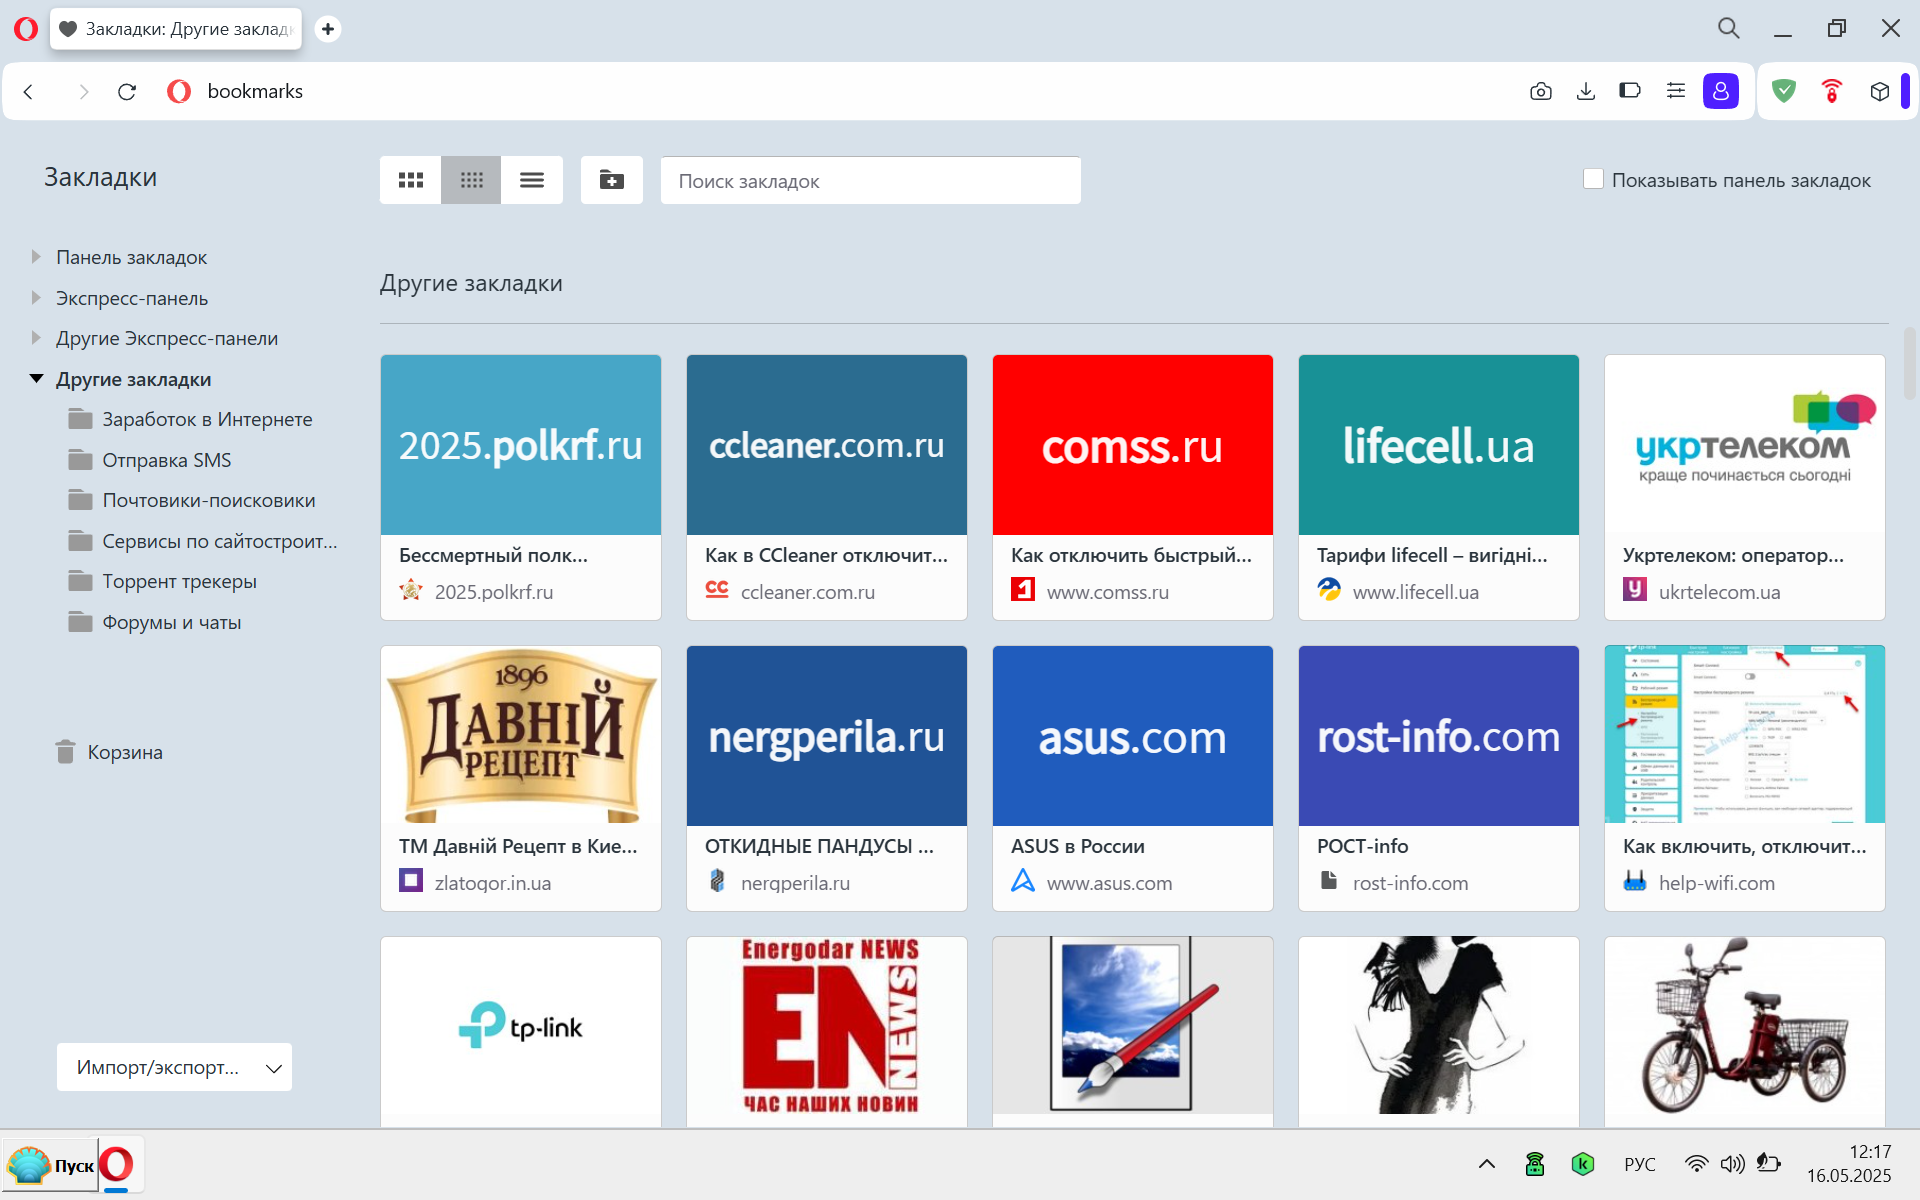Click www.comss.ru bookmark address
This screenshot has width=1920, height=1200.
[x=1107, y=592]
